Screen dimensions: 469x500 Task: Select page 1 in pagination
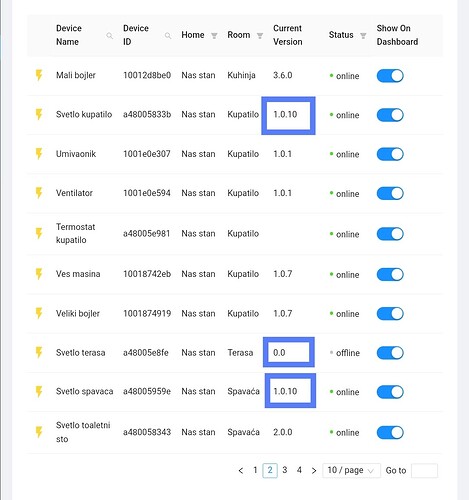click(255, 470)
